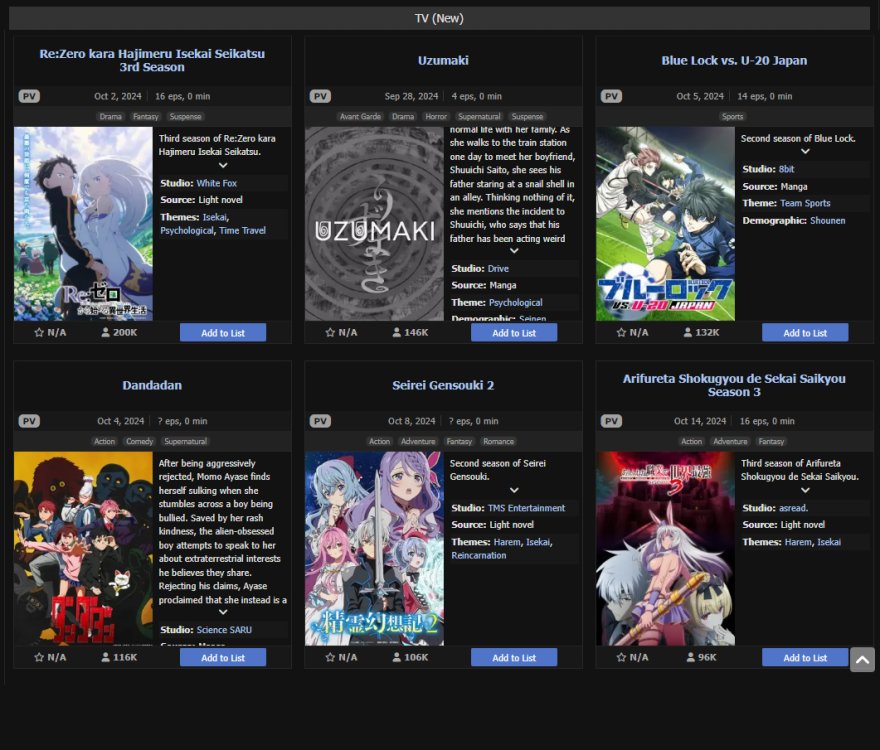Open the Science SARU studio link
This screenshot has height=750, width=880.
coord(224,630)
